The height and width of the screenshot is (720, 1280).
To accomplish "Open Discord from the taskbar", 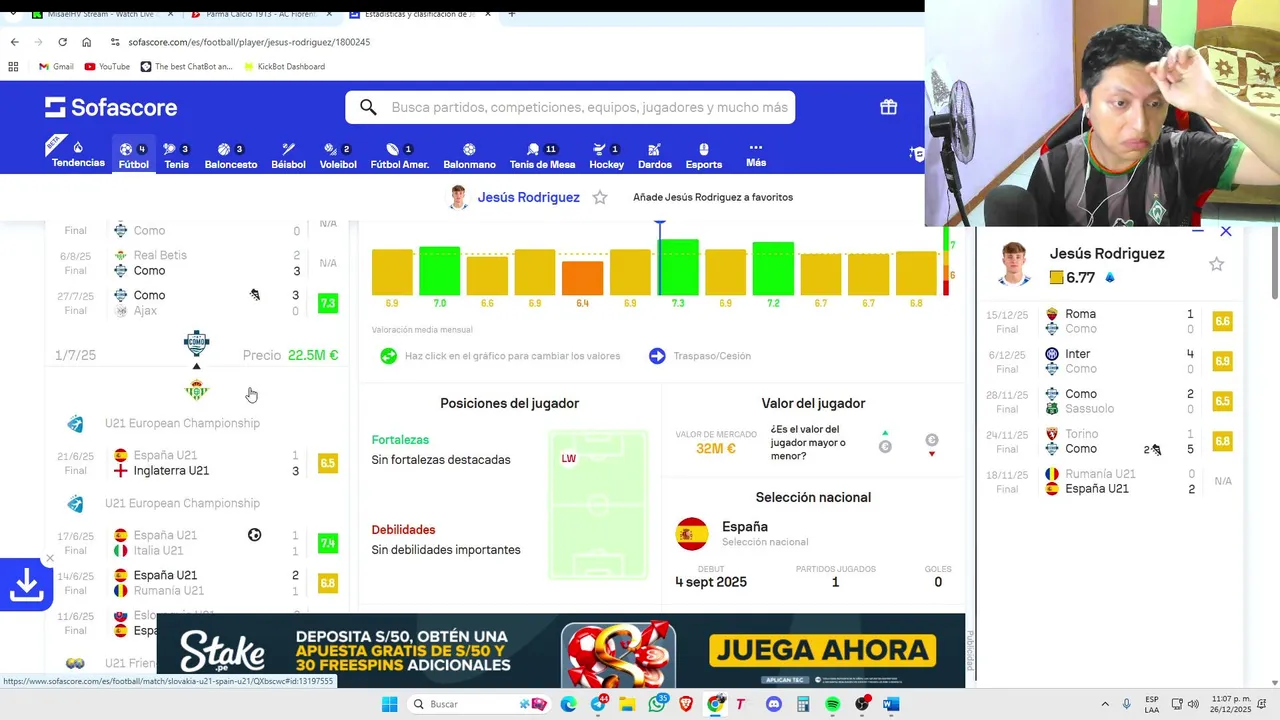I will 774,704.
